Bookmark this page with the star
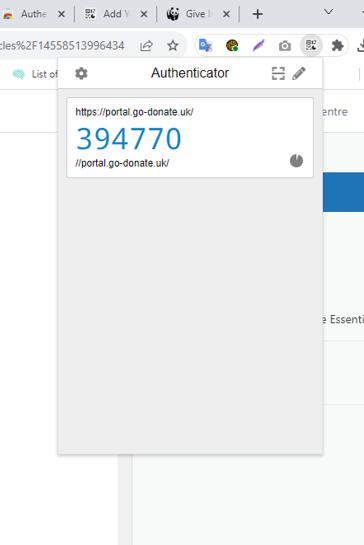 (x=172, y=46)
